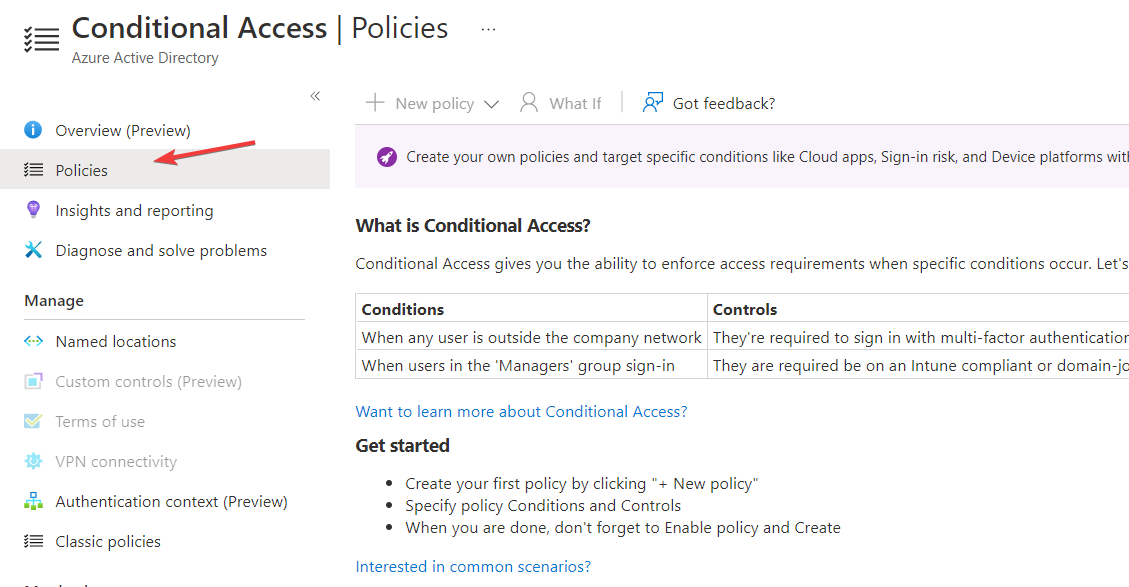
Task: Open Custom controls (Preview) item
Action: pos(148,381)
